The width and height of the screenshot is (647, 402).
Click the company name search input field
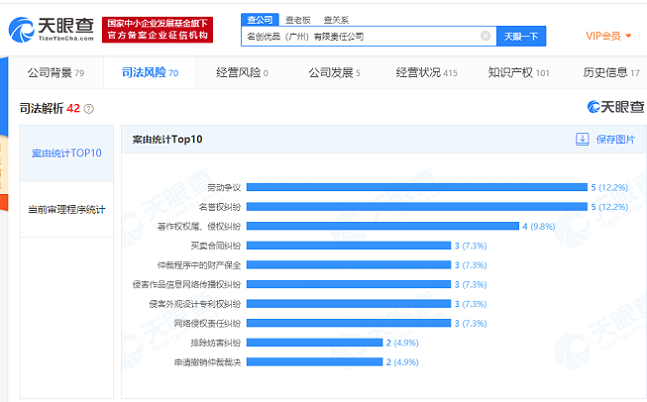[x=360, y=36]
